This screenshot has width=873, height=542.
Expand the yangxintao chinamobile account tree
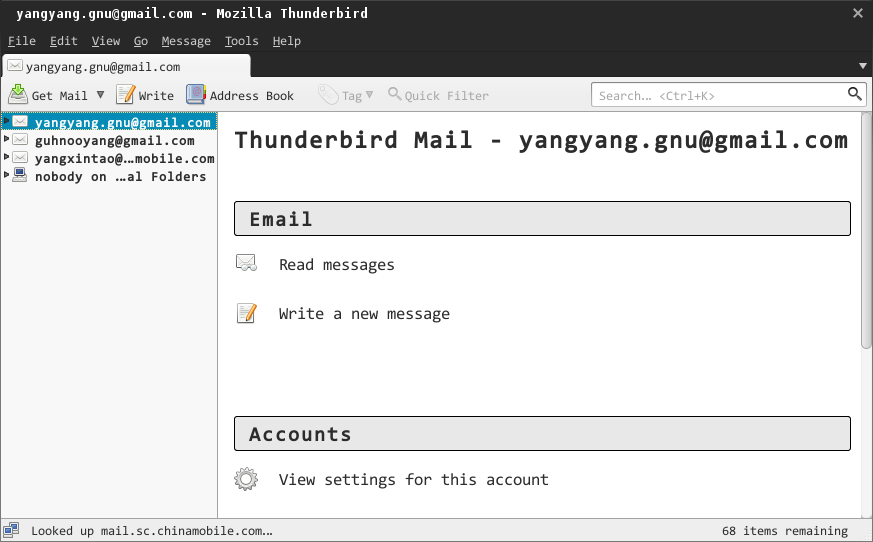(6, 157)
